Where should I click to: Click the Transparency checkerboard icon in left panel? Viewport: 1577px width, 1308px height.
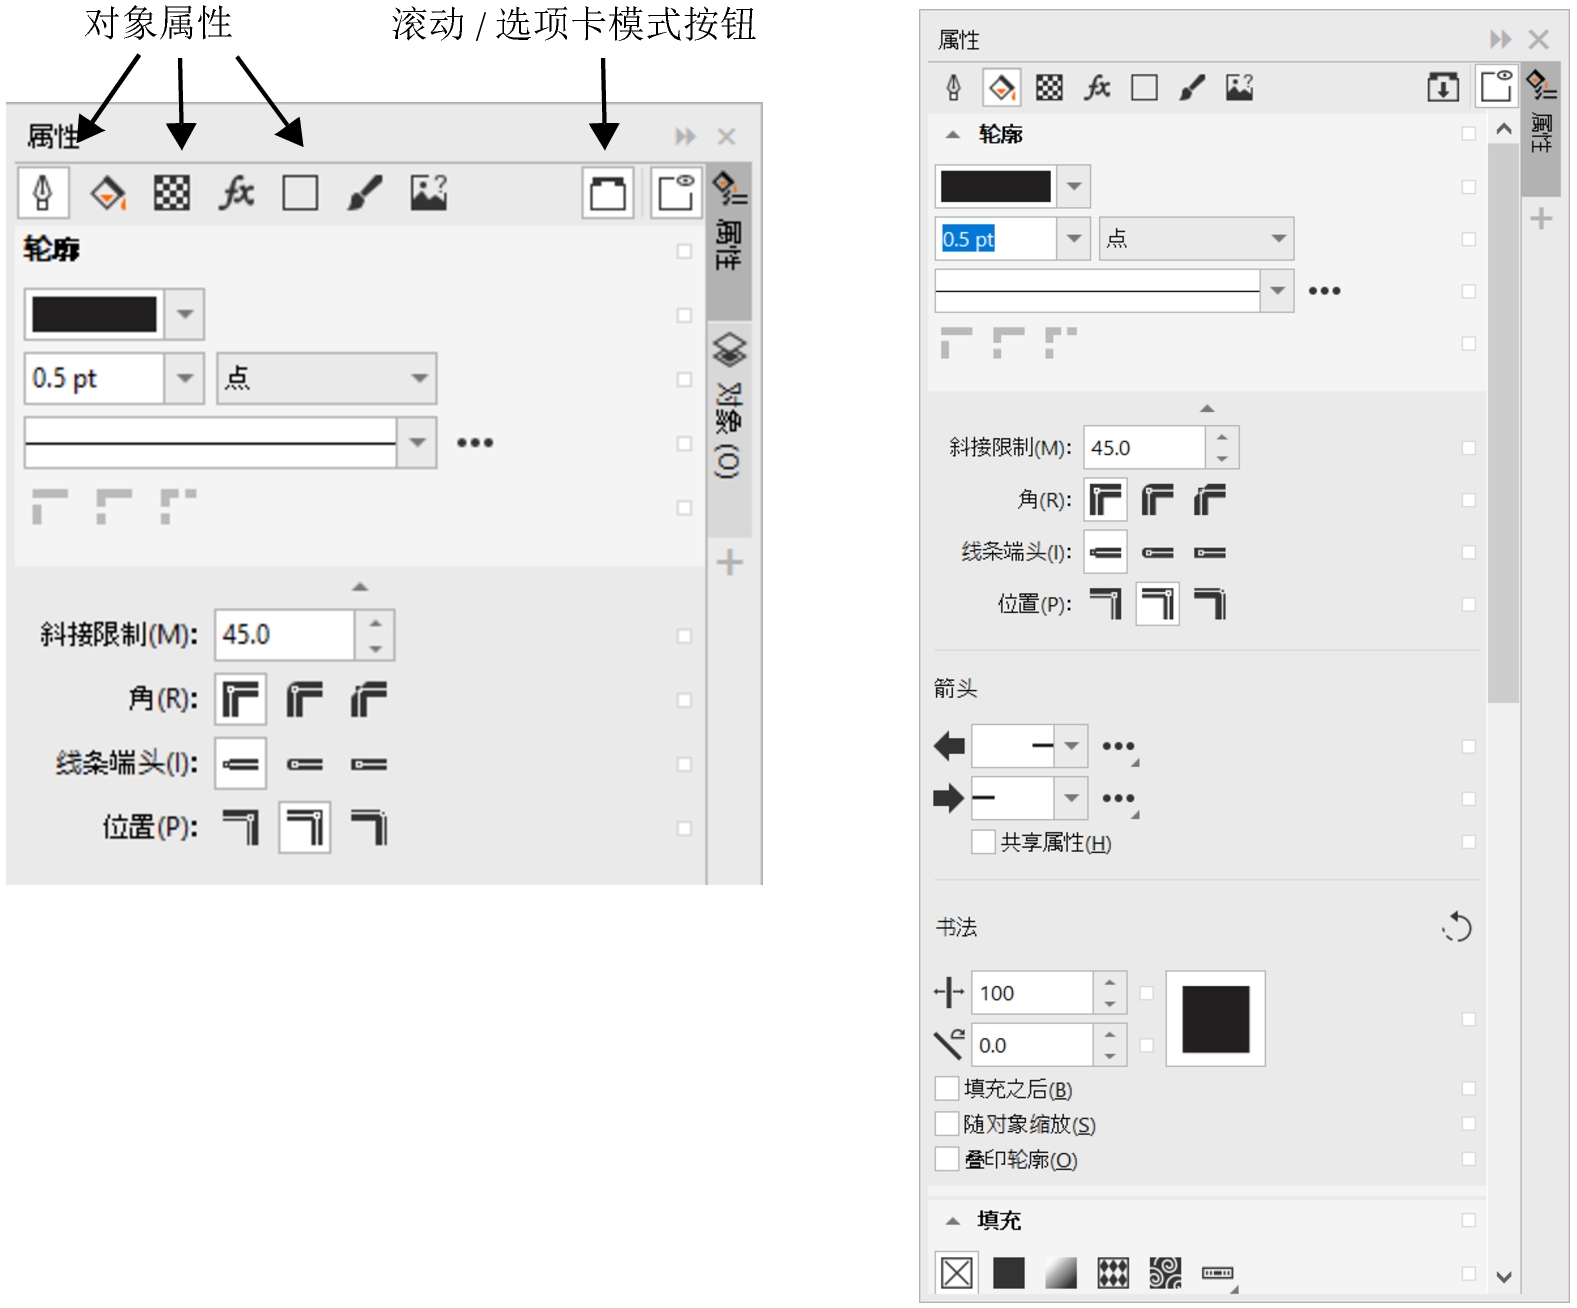tap(171, 192)
